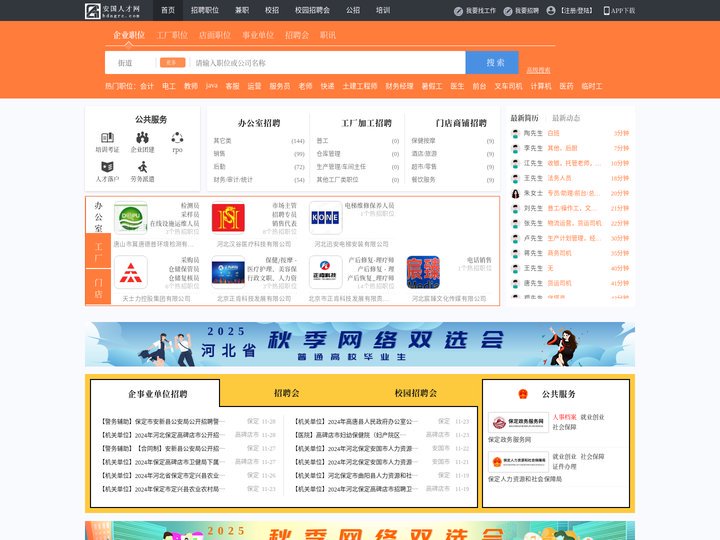This screenshot has width=720, height=540.
Task: Switch to the 招聘会 tab in yellow panel
Action: pos(287,393)
